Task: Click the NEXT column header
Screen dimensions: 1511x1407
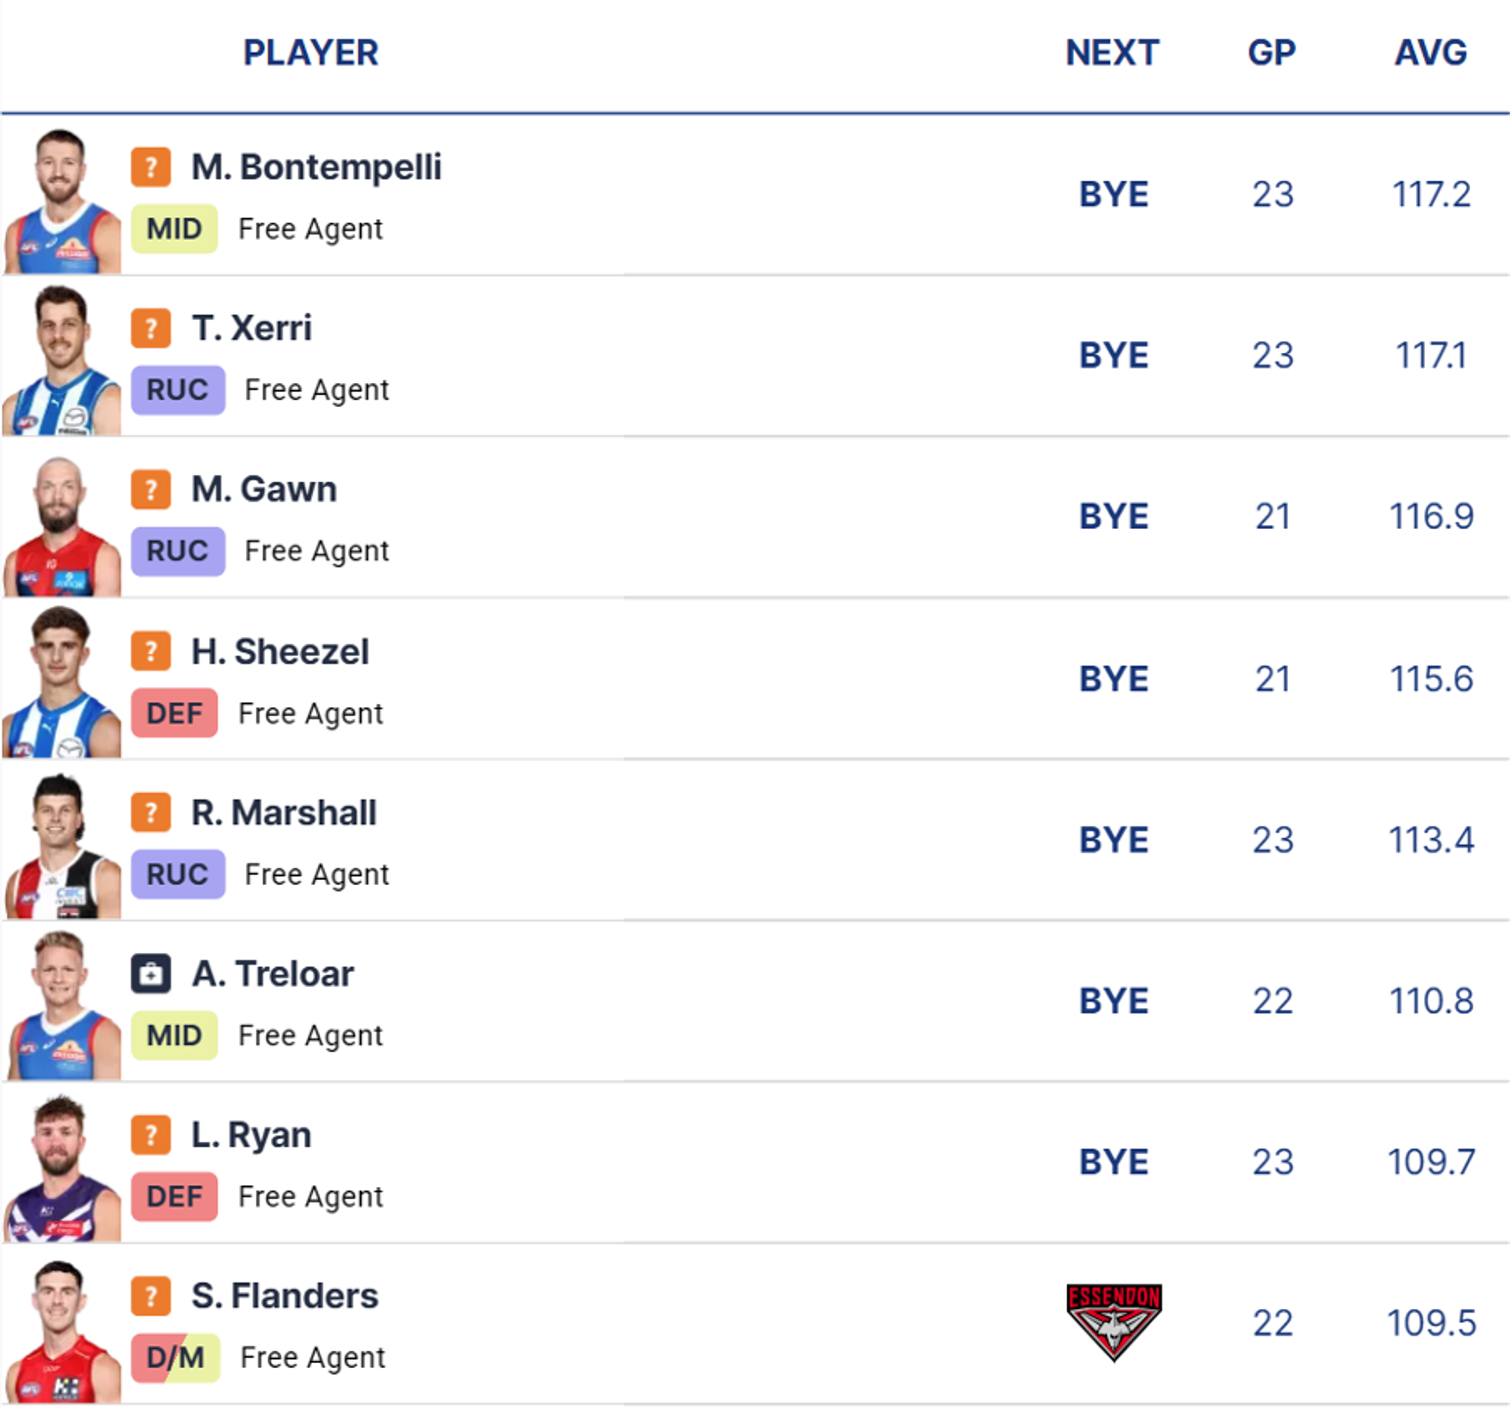Action: pos(1112,52)
